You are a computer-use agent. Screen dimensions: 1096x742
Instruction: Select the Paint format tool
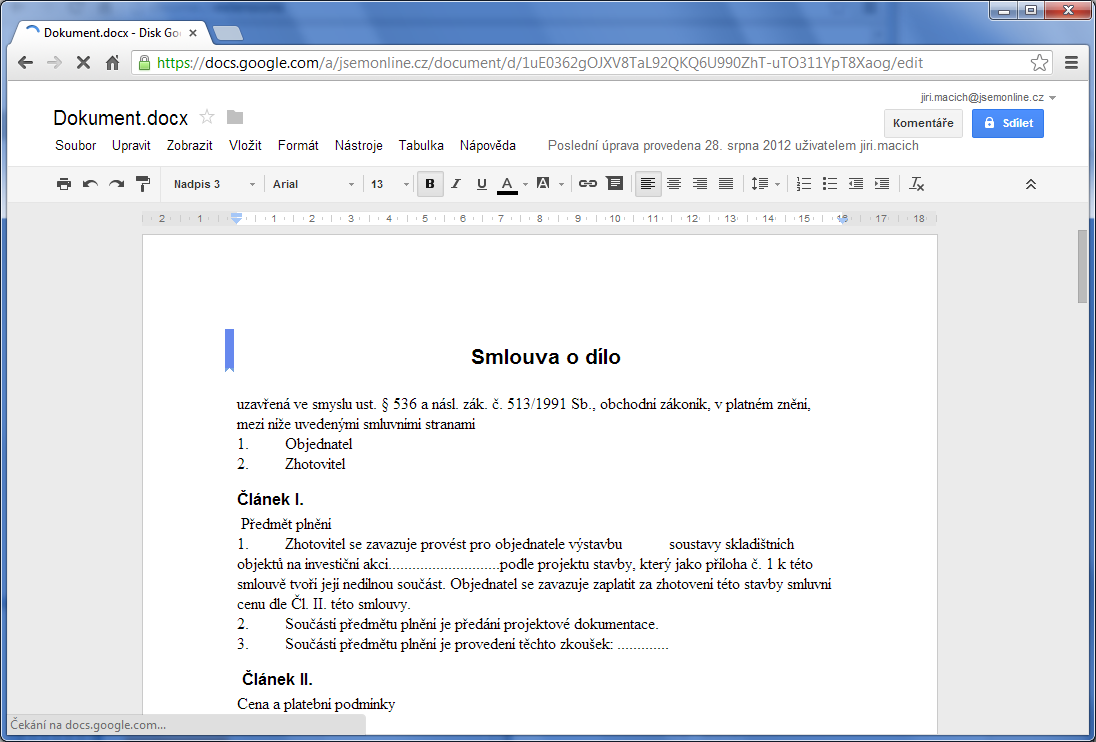click(x=143, y=184)
